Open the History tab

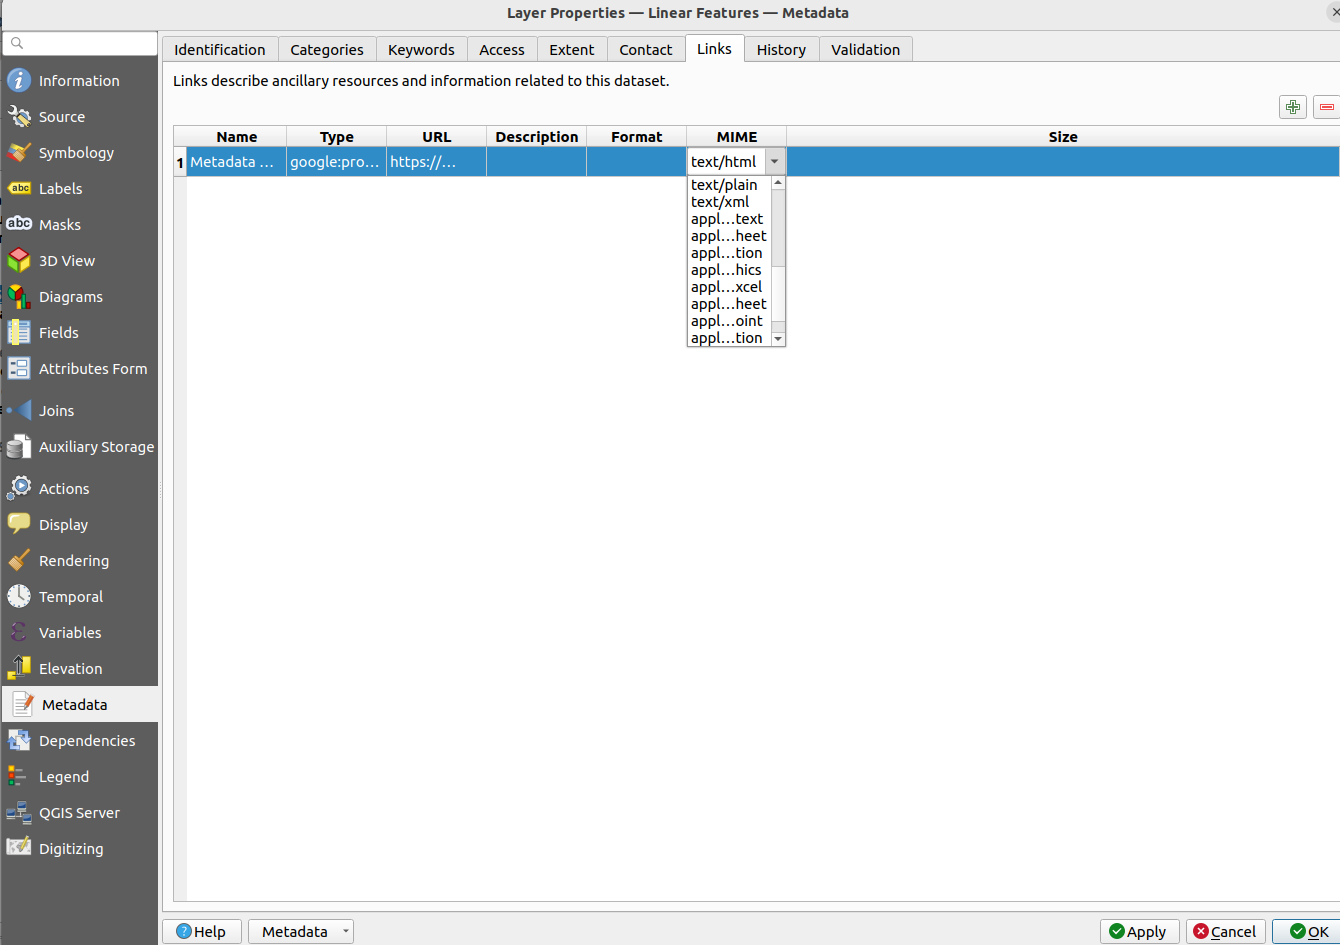tap(781, 49)
